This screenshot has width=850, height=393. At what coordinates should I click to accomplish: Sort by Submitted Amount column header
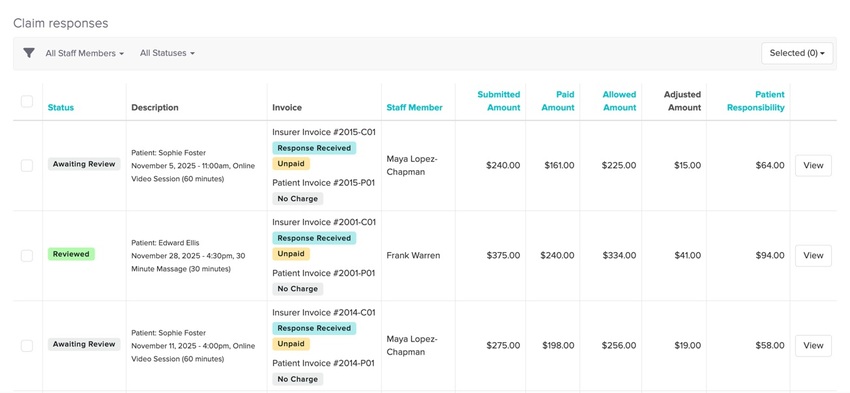(499, 101)
